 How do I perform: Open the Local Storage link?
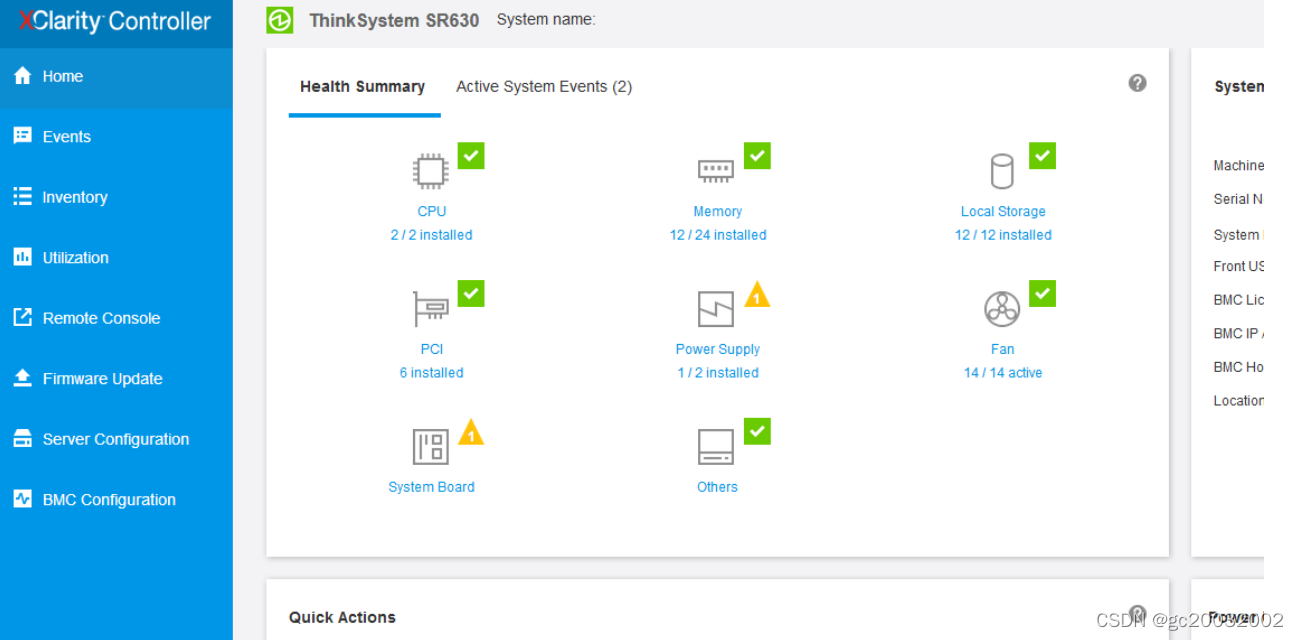click(x=1003, y=211)
